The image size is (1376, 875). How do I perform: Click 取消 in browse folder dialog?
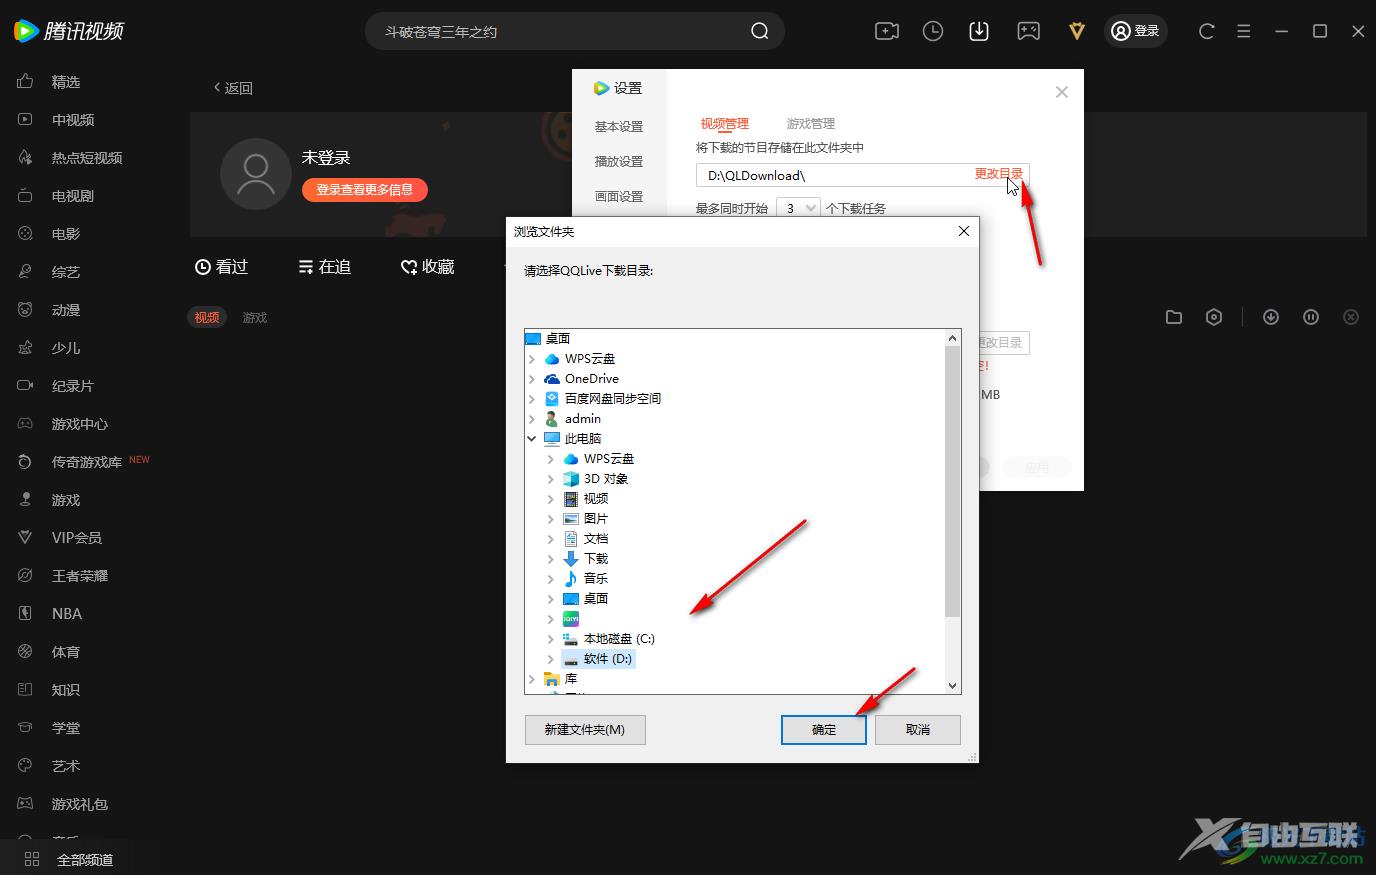pyautogui.click(x=918, y=730)
